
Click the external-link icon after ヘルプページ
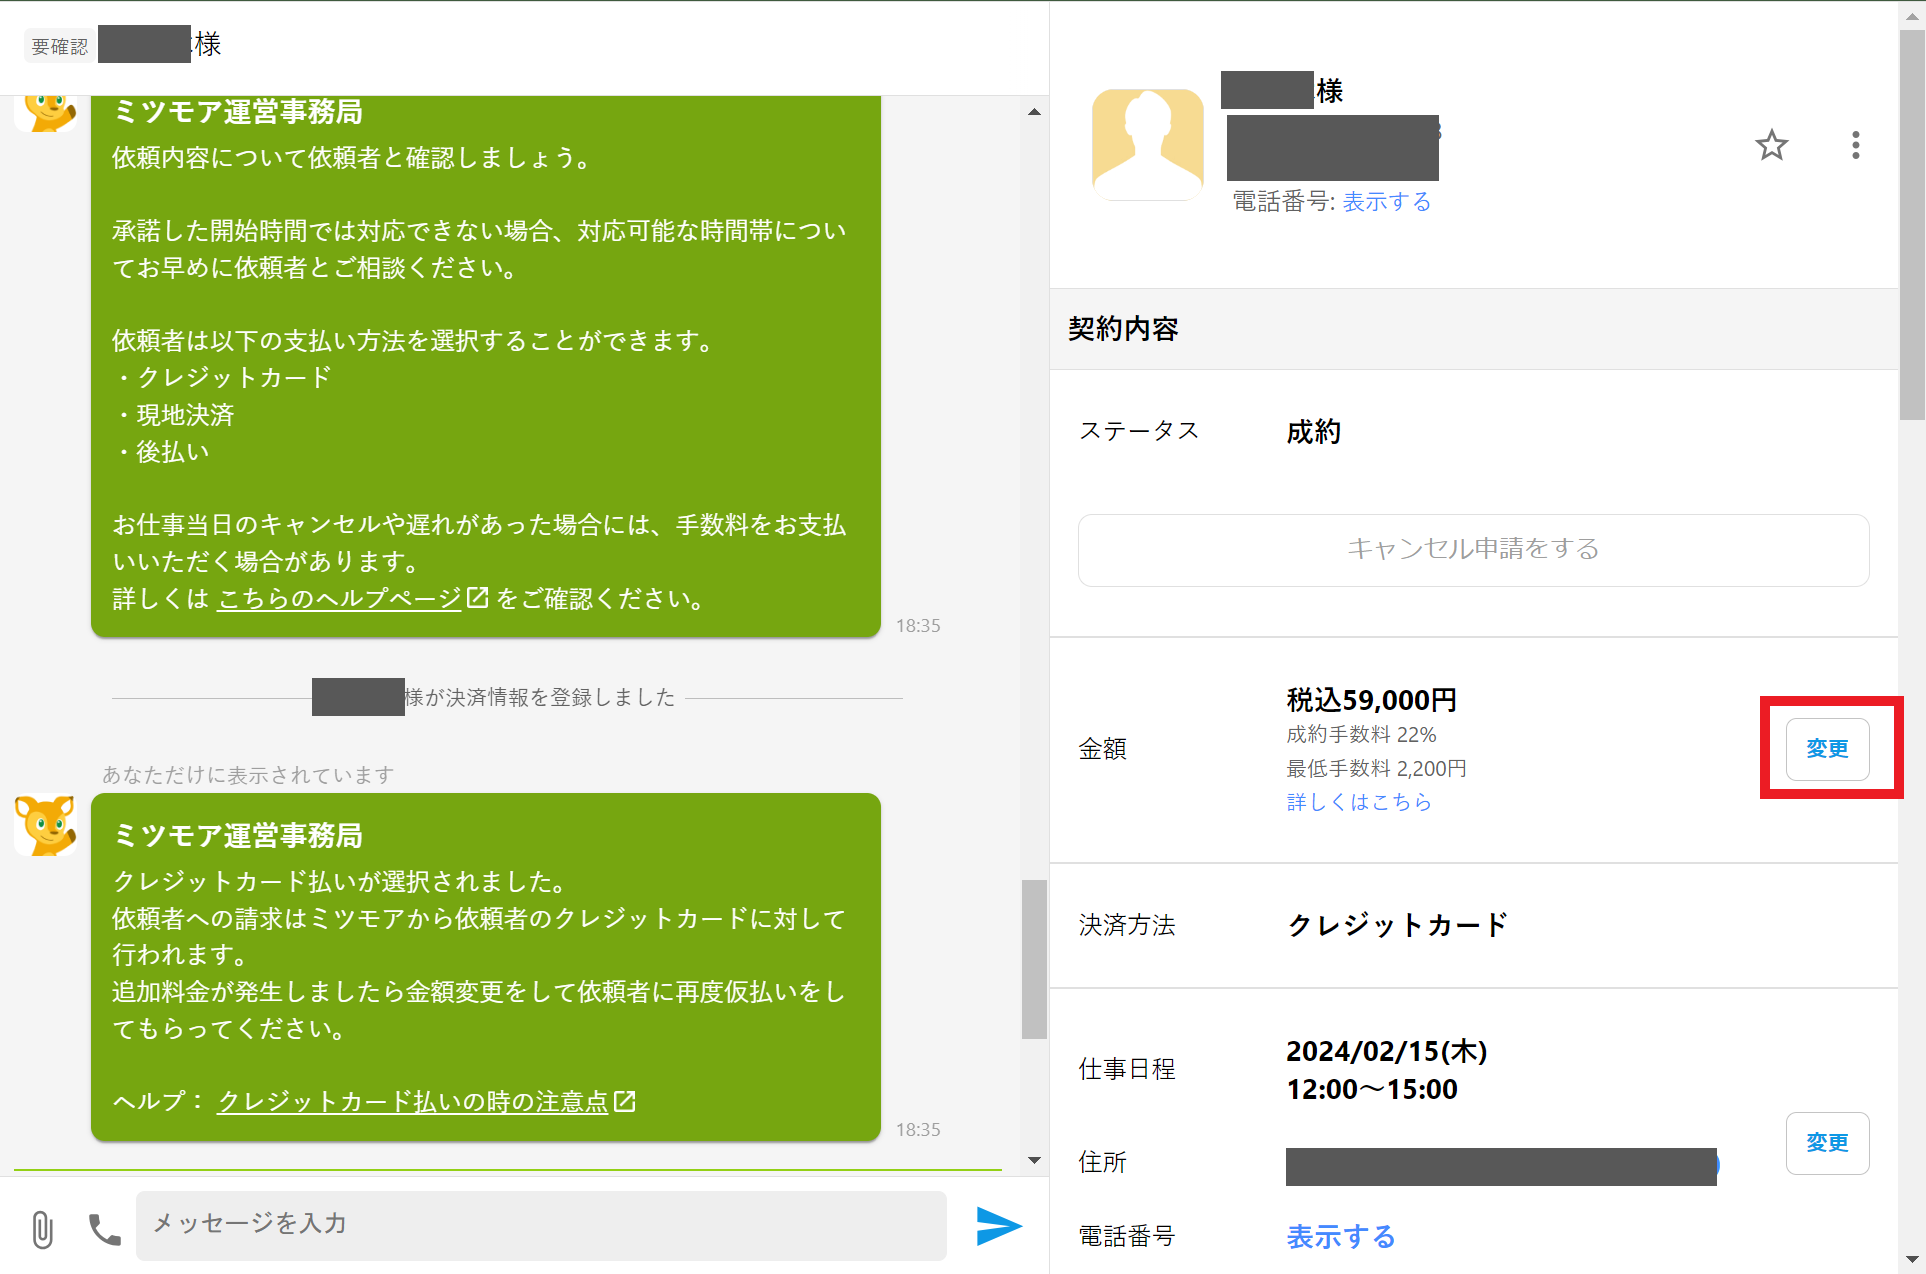(478, 598)
